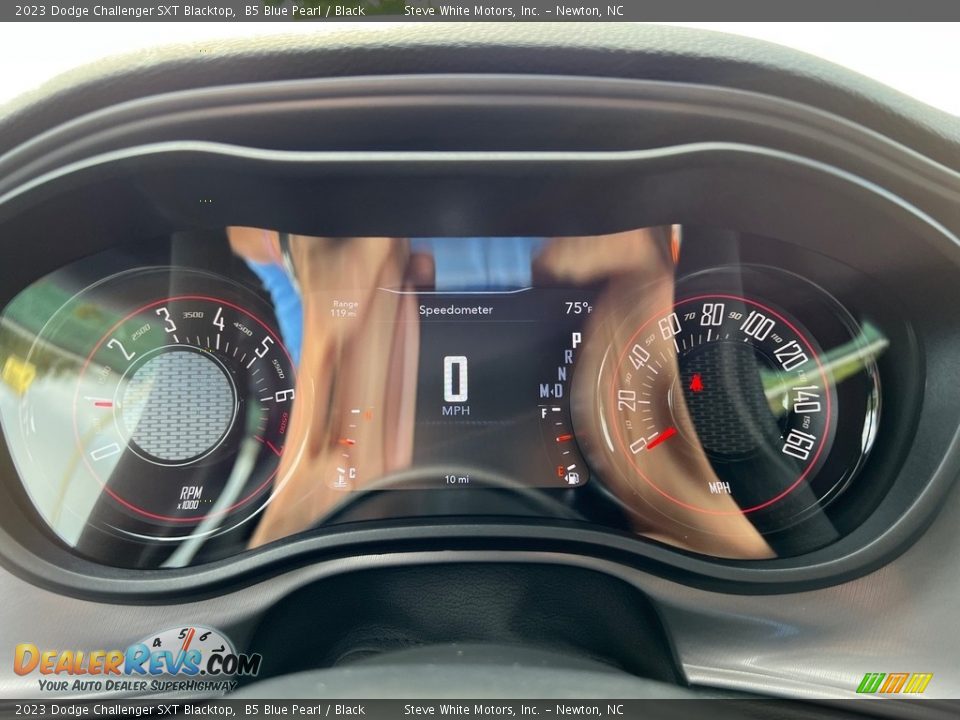Screen dimensions: 960x720
Task: Tap the 5 on the tachometer
Action: click(x=264, y=347)
